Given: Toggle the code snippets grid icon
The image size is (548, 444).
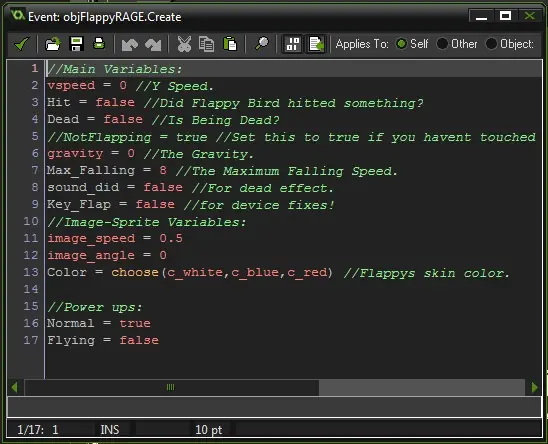Looking at the screenshot, I should 293,44.
